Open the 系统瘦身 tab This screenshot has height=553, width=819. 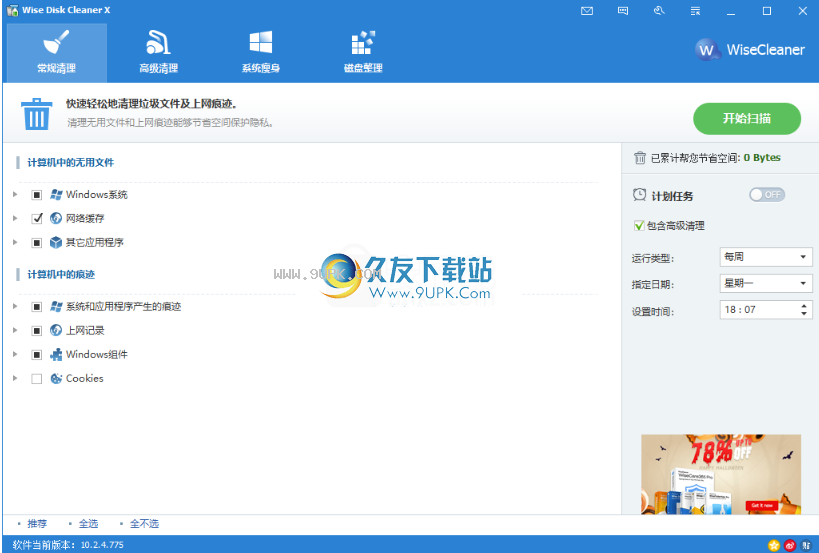pos(261,53)
